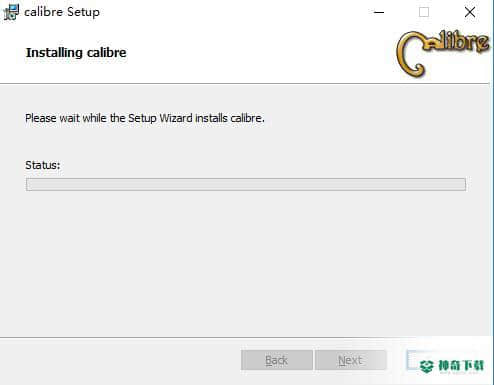This screenshot has width=494, height=385.
Task: Click the empty gray panel below progress bar
Action: tap(246, 263)
